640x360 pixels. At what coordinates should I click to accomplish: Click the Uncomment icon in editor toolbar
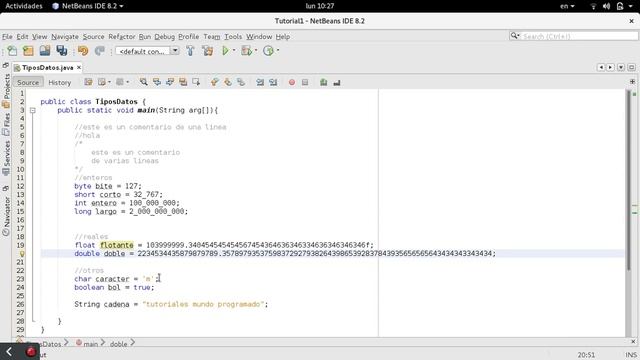click(x=337, y=82)
